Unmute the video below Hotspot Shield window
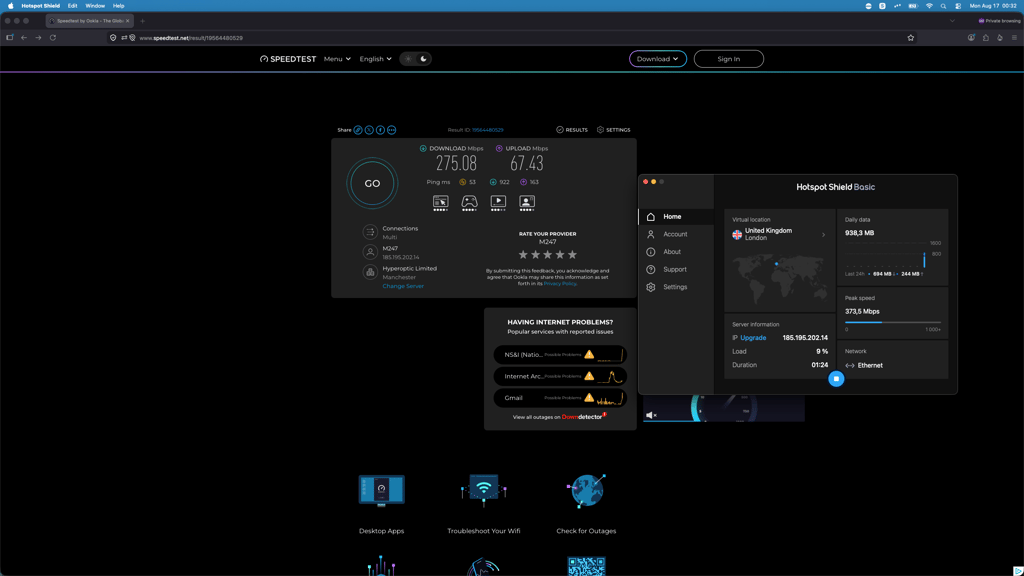The height and width of the screenshot is (576, 1024). pyautogui.click(x=650, y=415)
